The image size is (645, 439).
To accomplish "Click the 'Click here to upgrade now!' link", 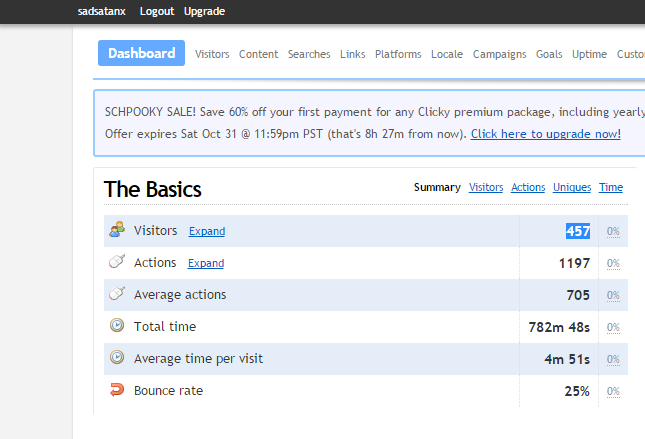I will (x=546, y=134).
